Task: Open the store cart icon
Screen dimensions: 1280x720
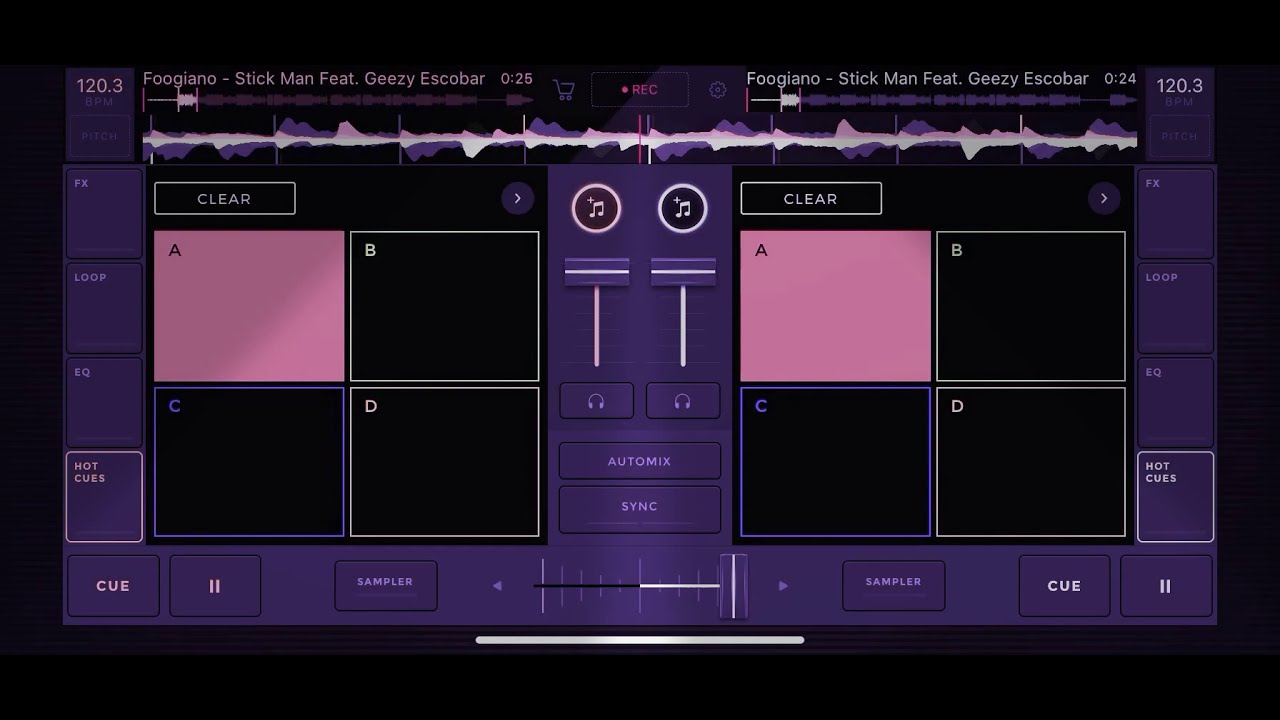Action: [x=564, y=90]
